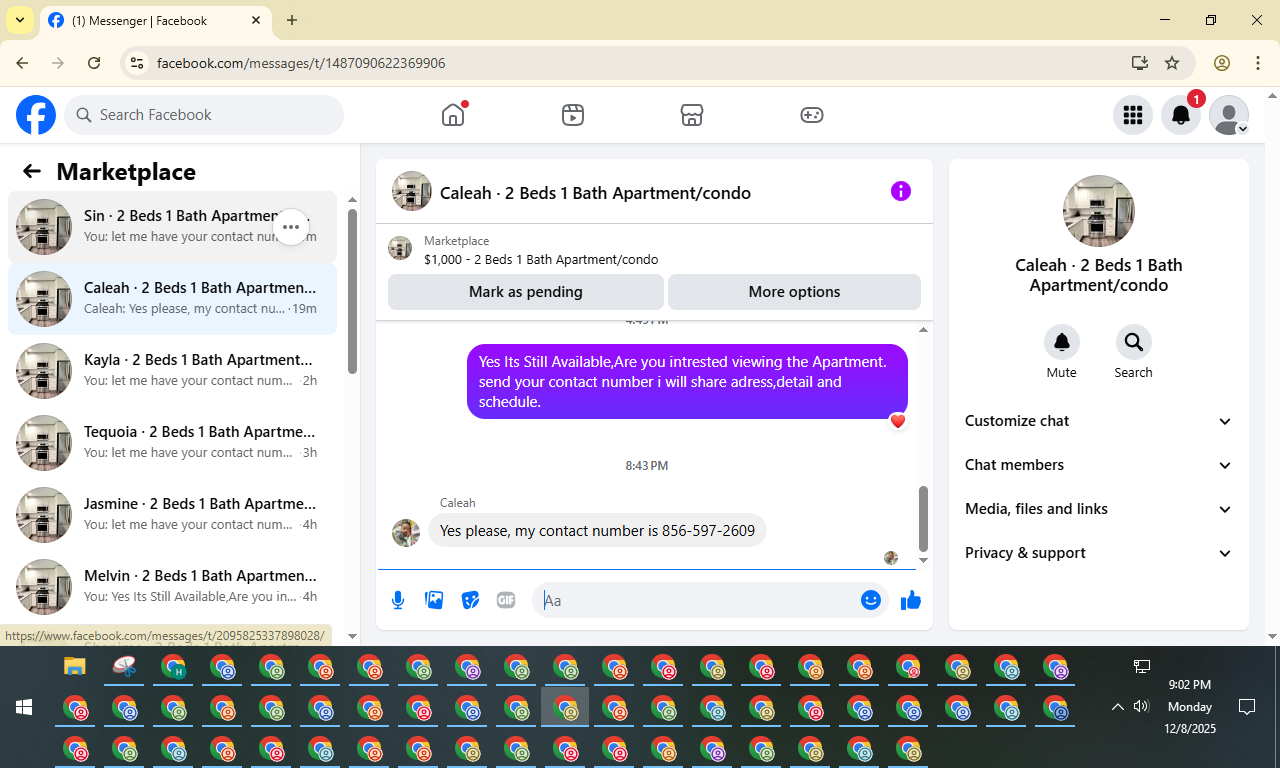Click the conversation list scrollbar

[x=352, y=290]
